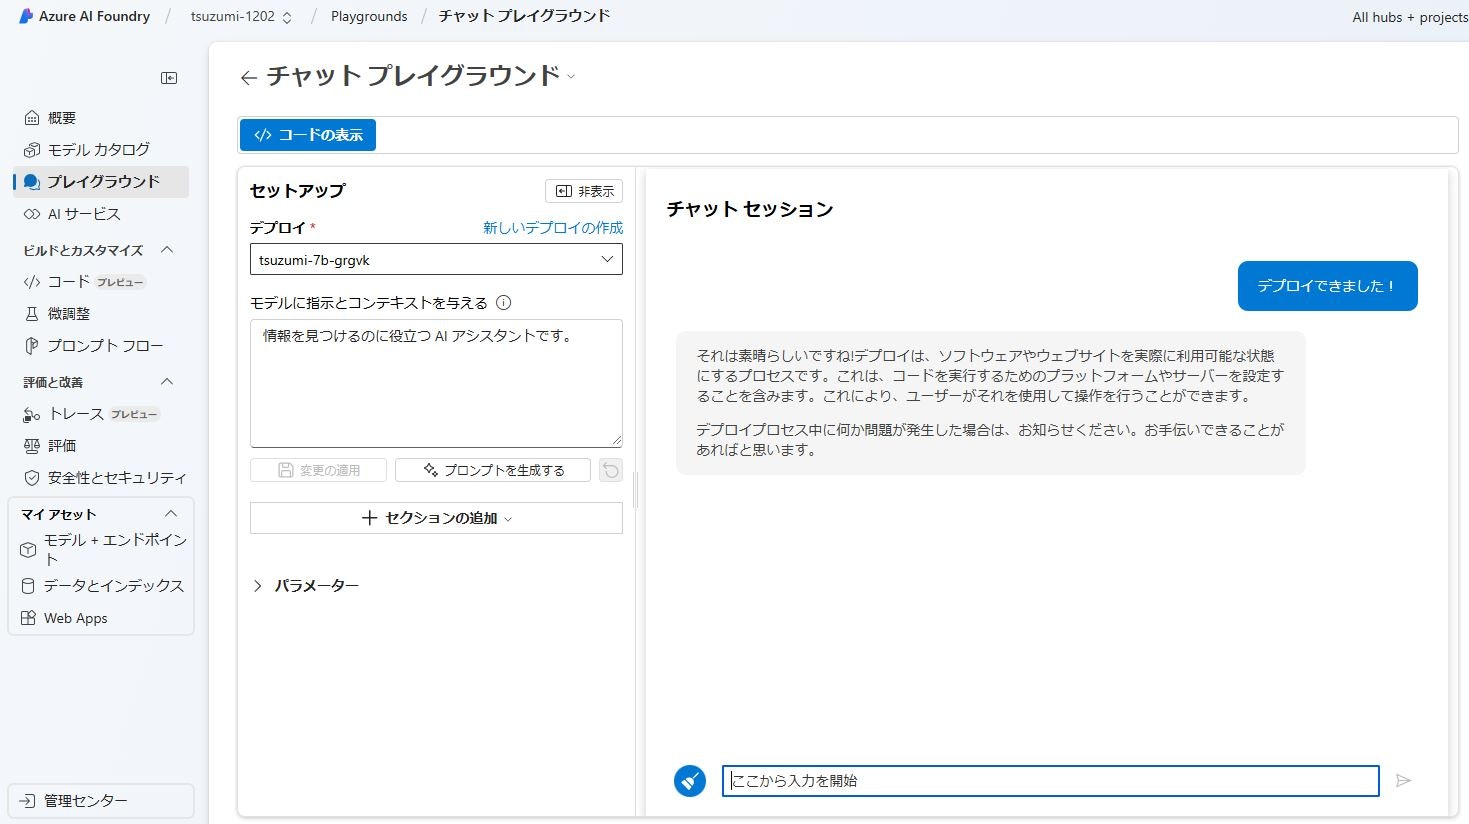
Task: Click the モデル + エンドポイント cube icon
Action: pos(28,549)
